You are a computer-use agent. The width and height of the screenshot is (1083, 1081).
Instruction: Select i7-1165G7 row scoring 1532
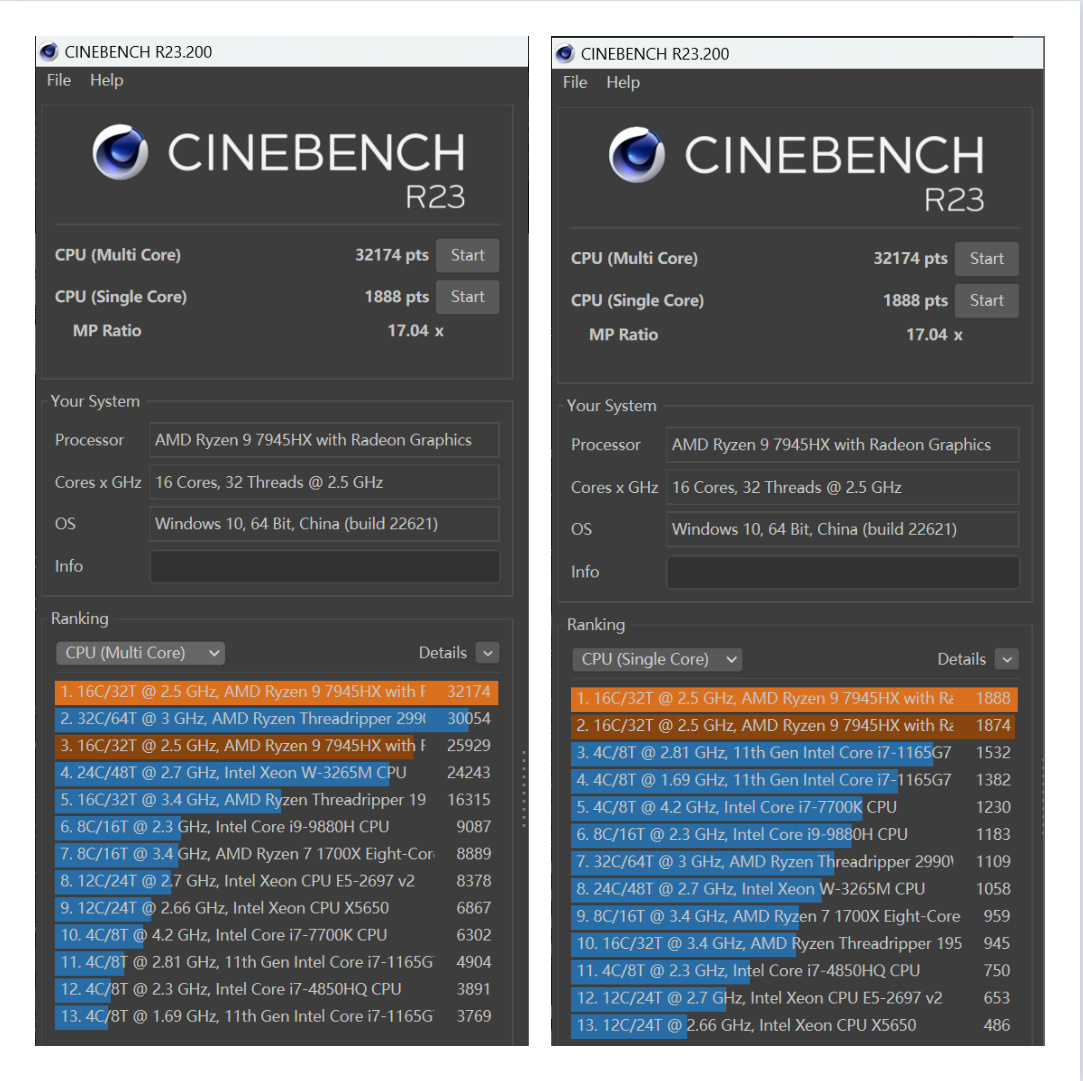pos(794,753)
